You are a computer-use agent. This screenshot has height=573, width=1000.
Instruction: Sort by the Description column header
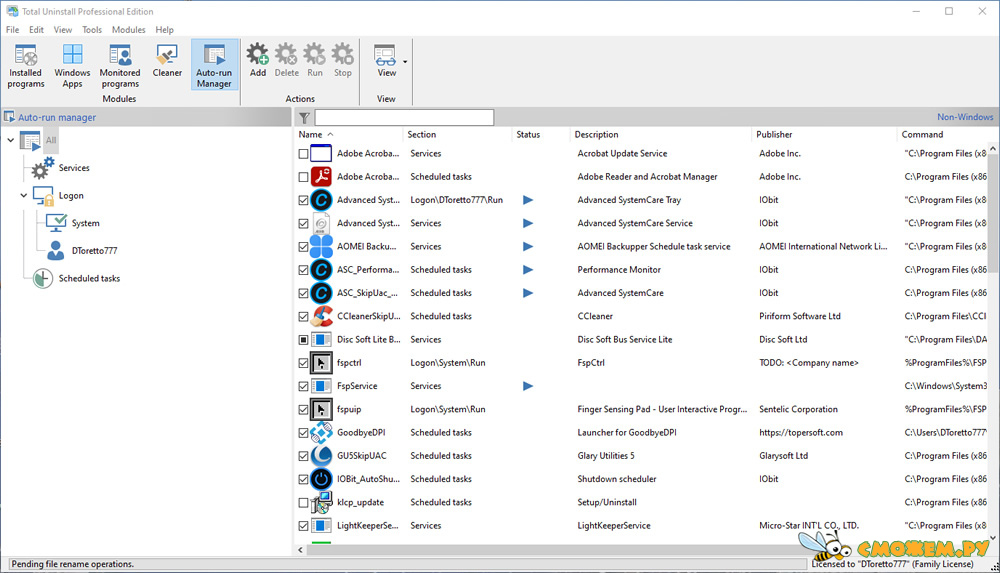[596, 135]
